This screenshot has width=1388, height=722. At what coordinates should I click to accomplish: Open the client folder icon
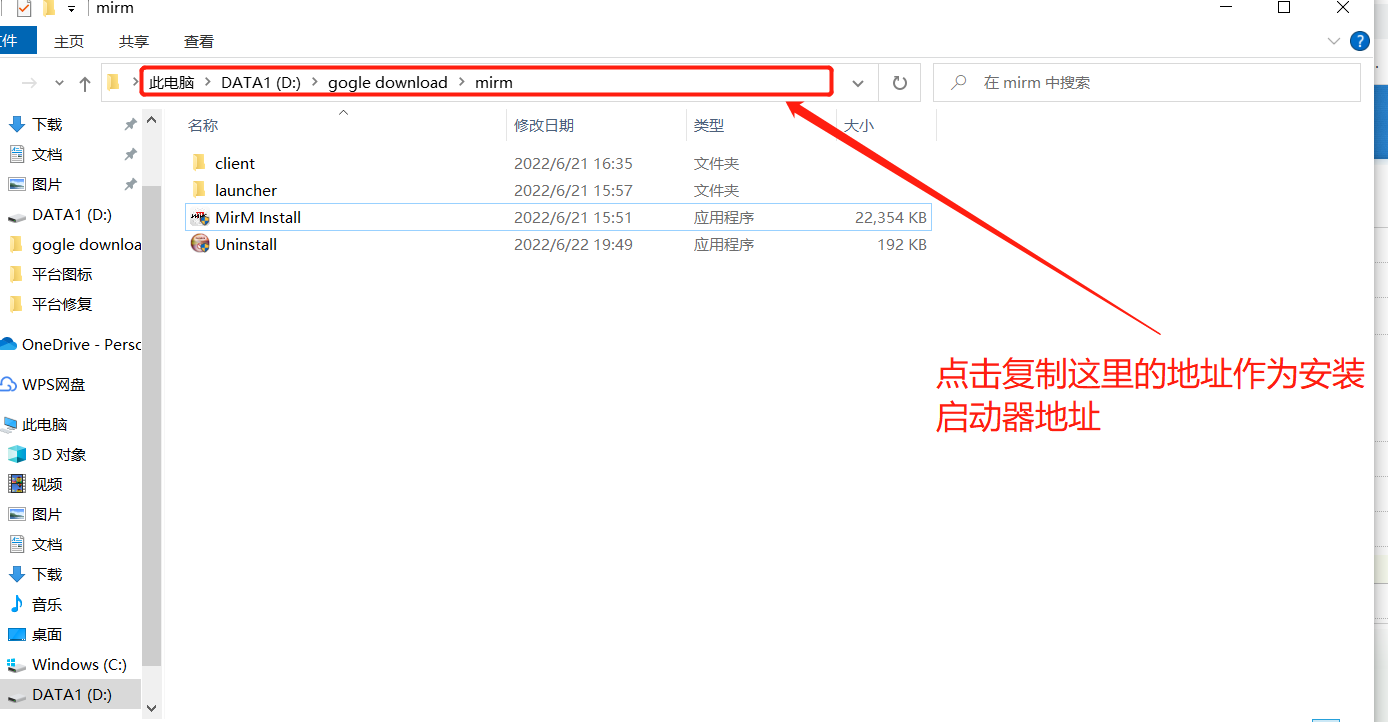coord(200,163)
